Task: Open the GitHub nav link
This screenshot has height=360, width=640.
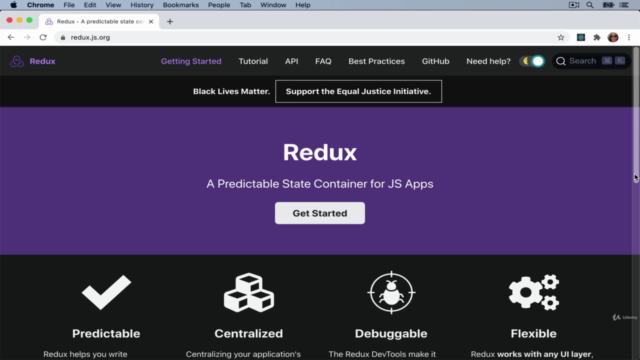Action: [x=436, y=61]
